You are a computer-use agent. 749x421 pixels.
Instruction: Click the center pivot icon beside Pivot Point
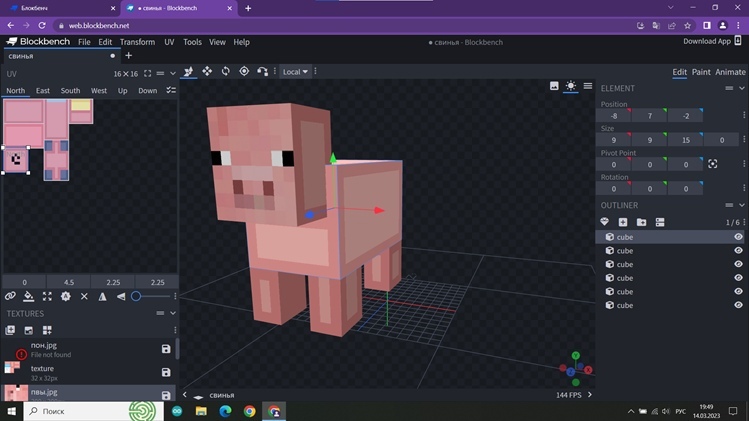[713, 164]
